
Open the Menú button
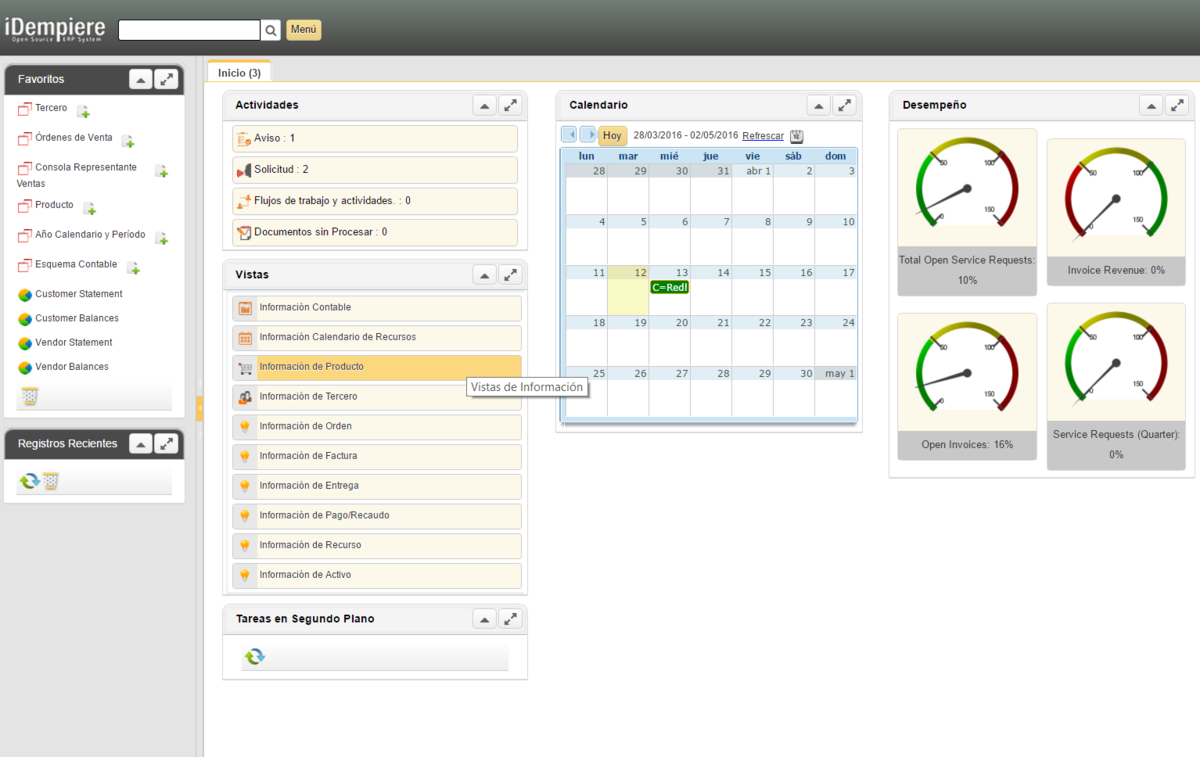click(304, 30)
